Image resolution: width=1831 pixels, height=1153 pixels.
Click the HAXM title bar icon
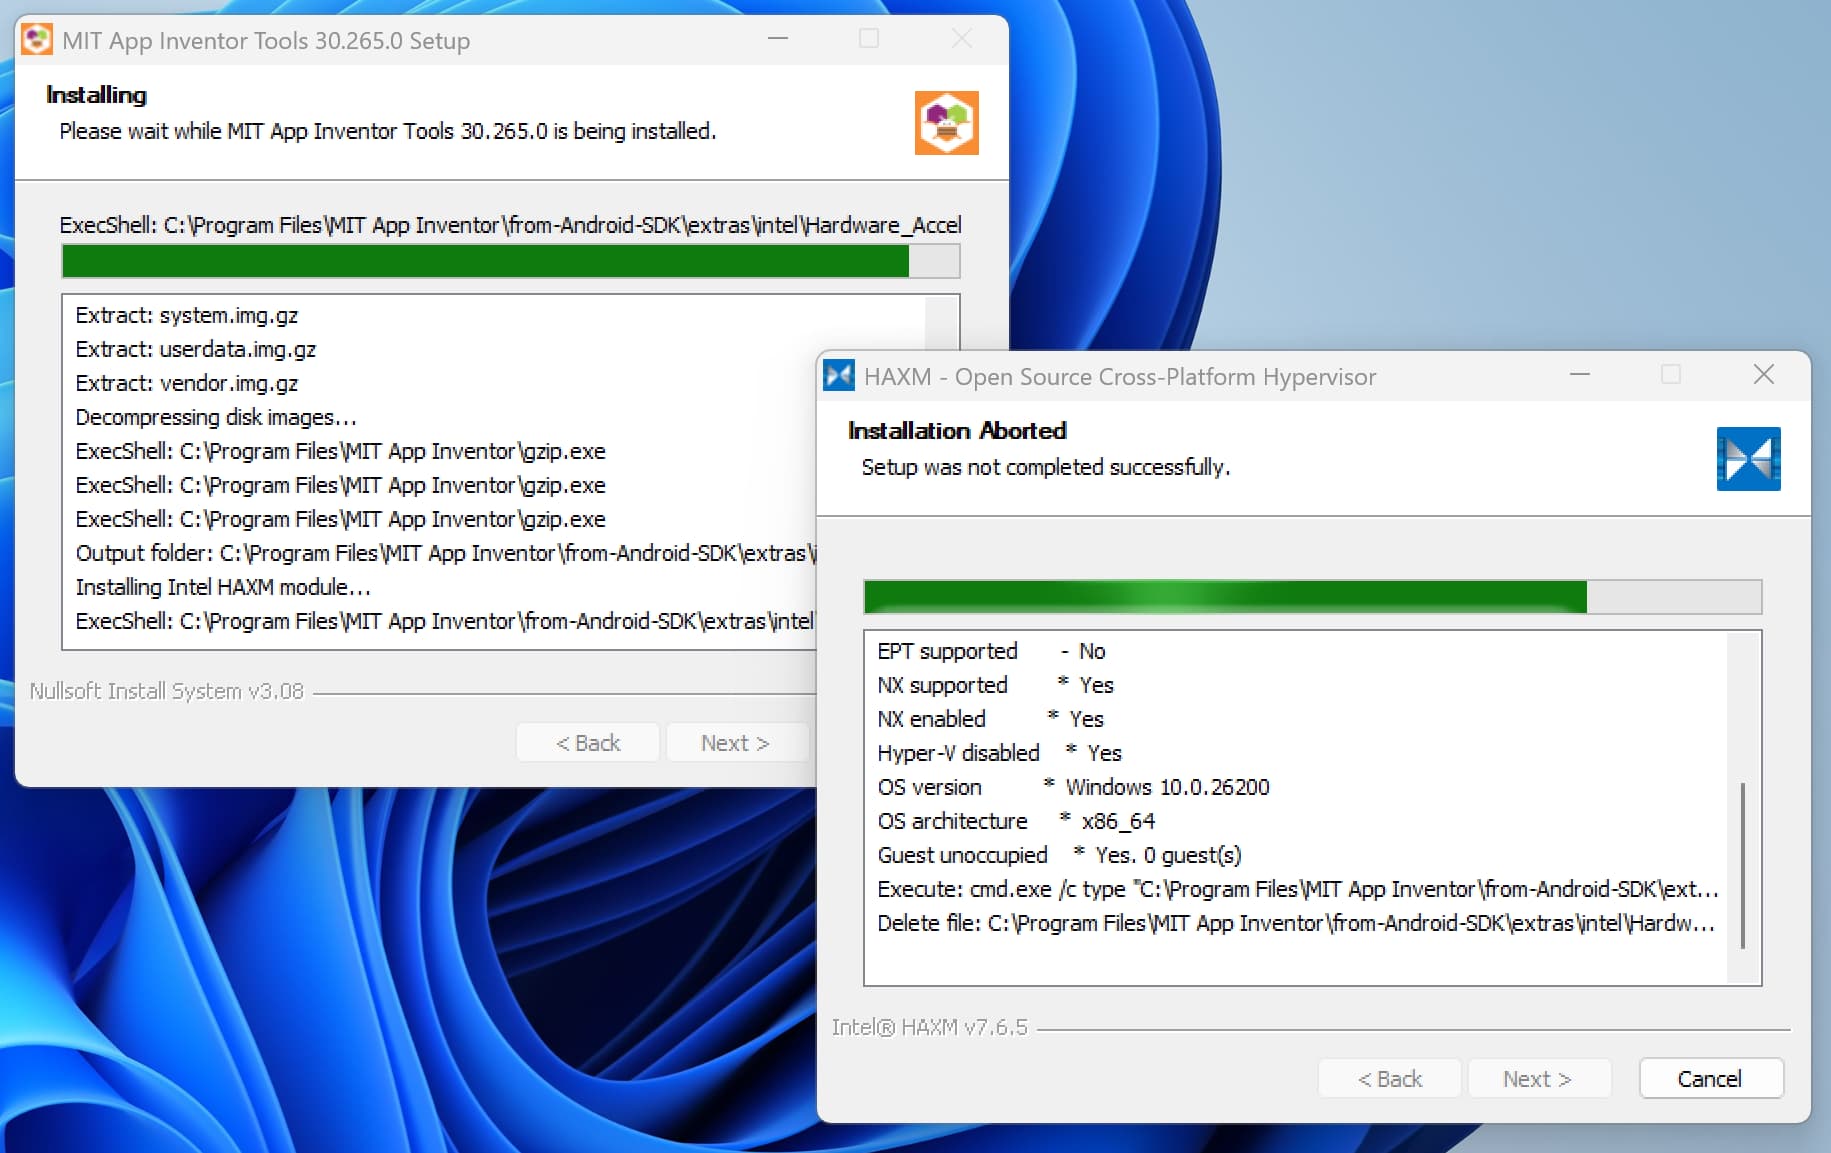point(838,376)
